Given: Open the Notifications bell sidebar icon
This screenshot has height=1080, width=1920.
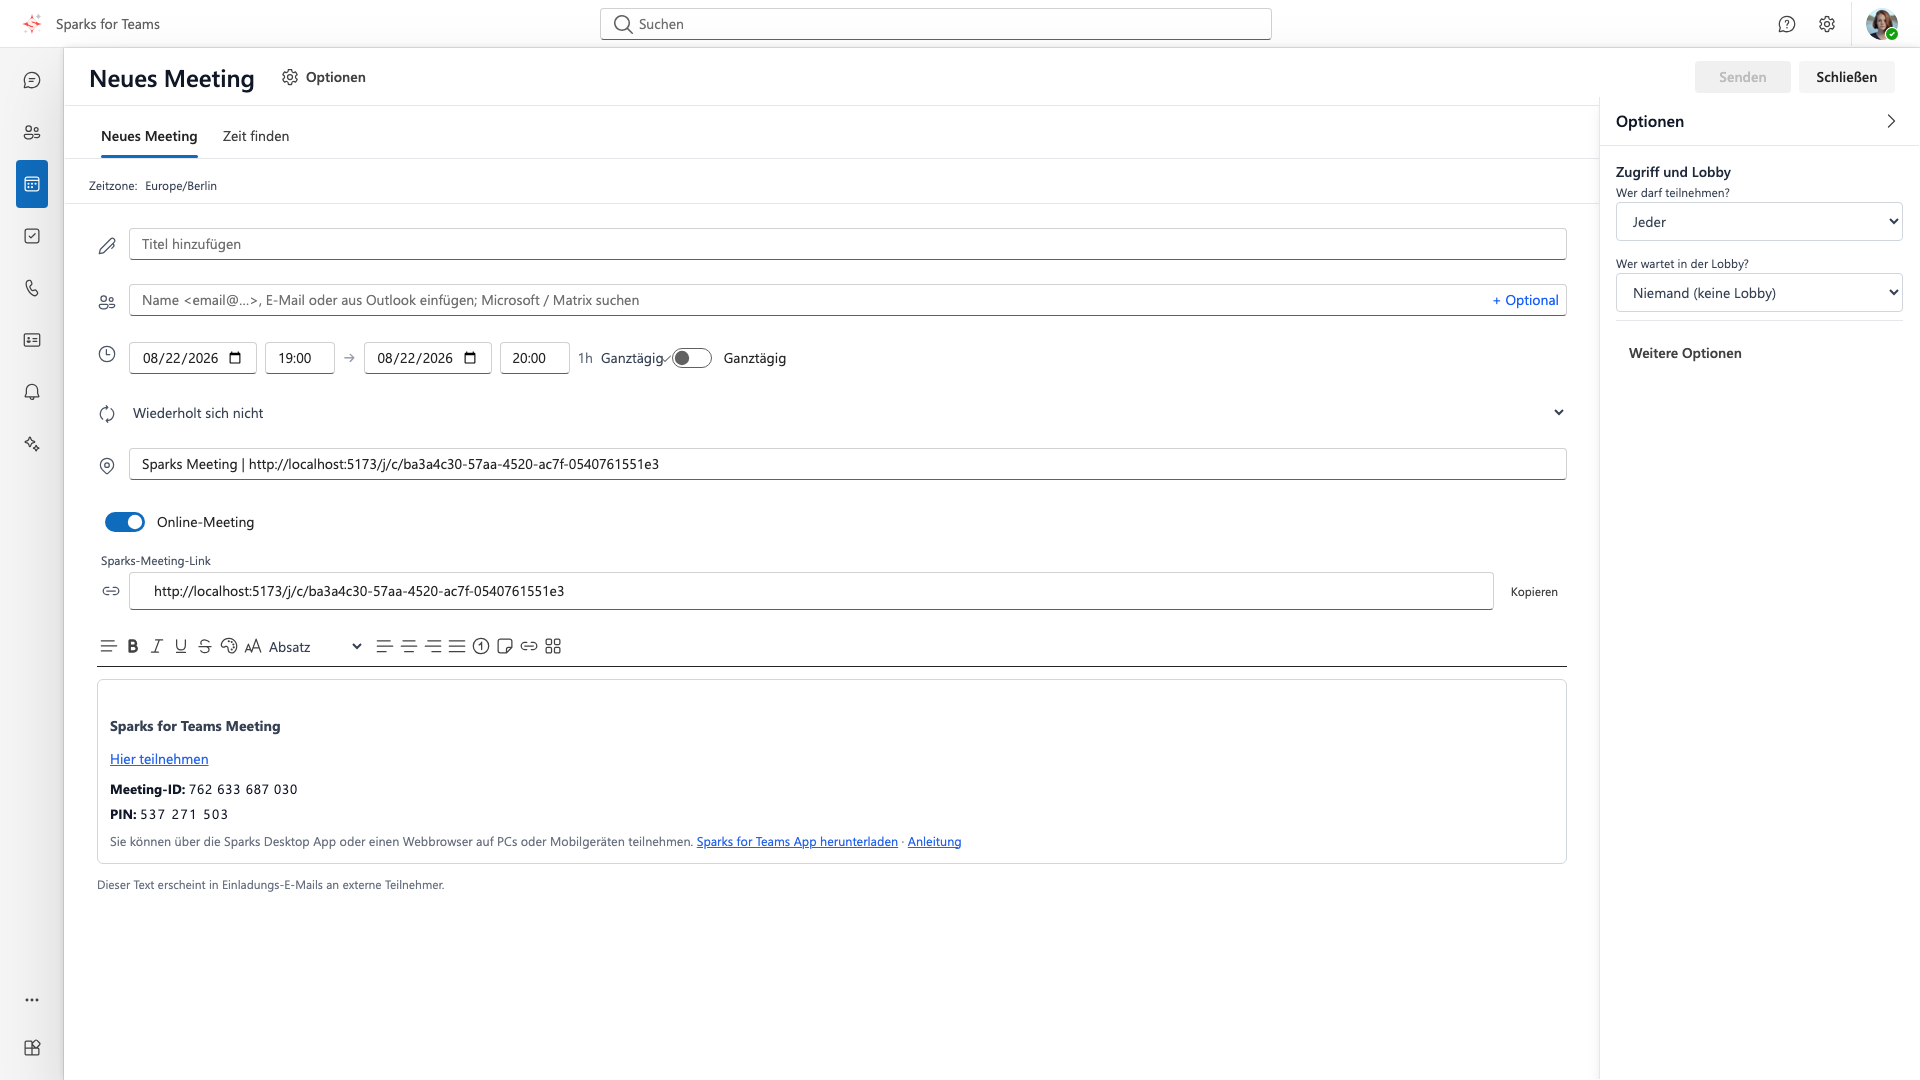Looking at the screenshot, I should tap(32, 392).
